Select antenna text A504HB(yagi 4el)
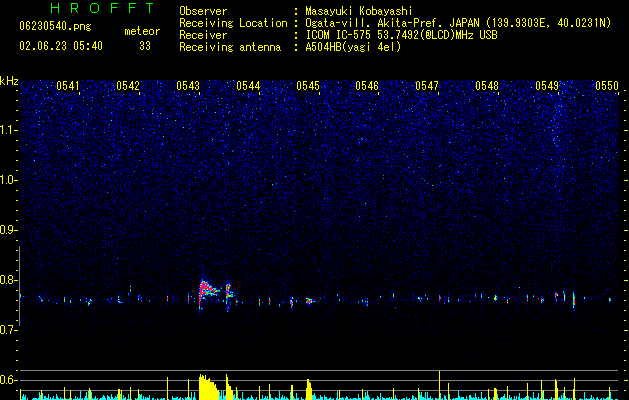 [353, 47]
